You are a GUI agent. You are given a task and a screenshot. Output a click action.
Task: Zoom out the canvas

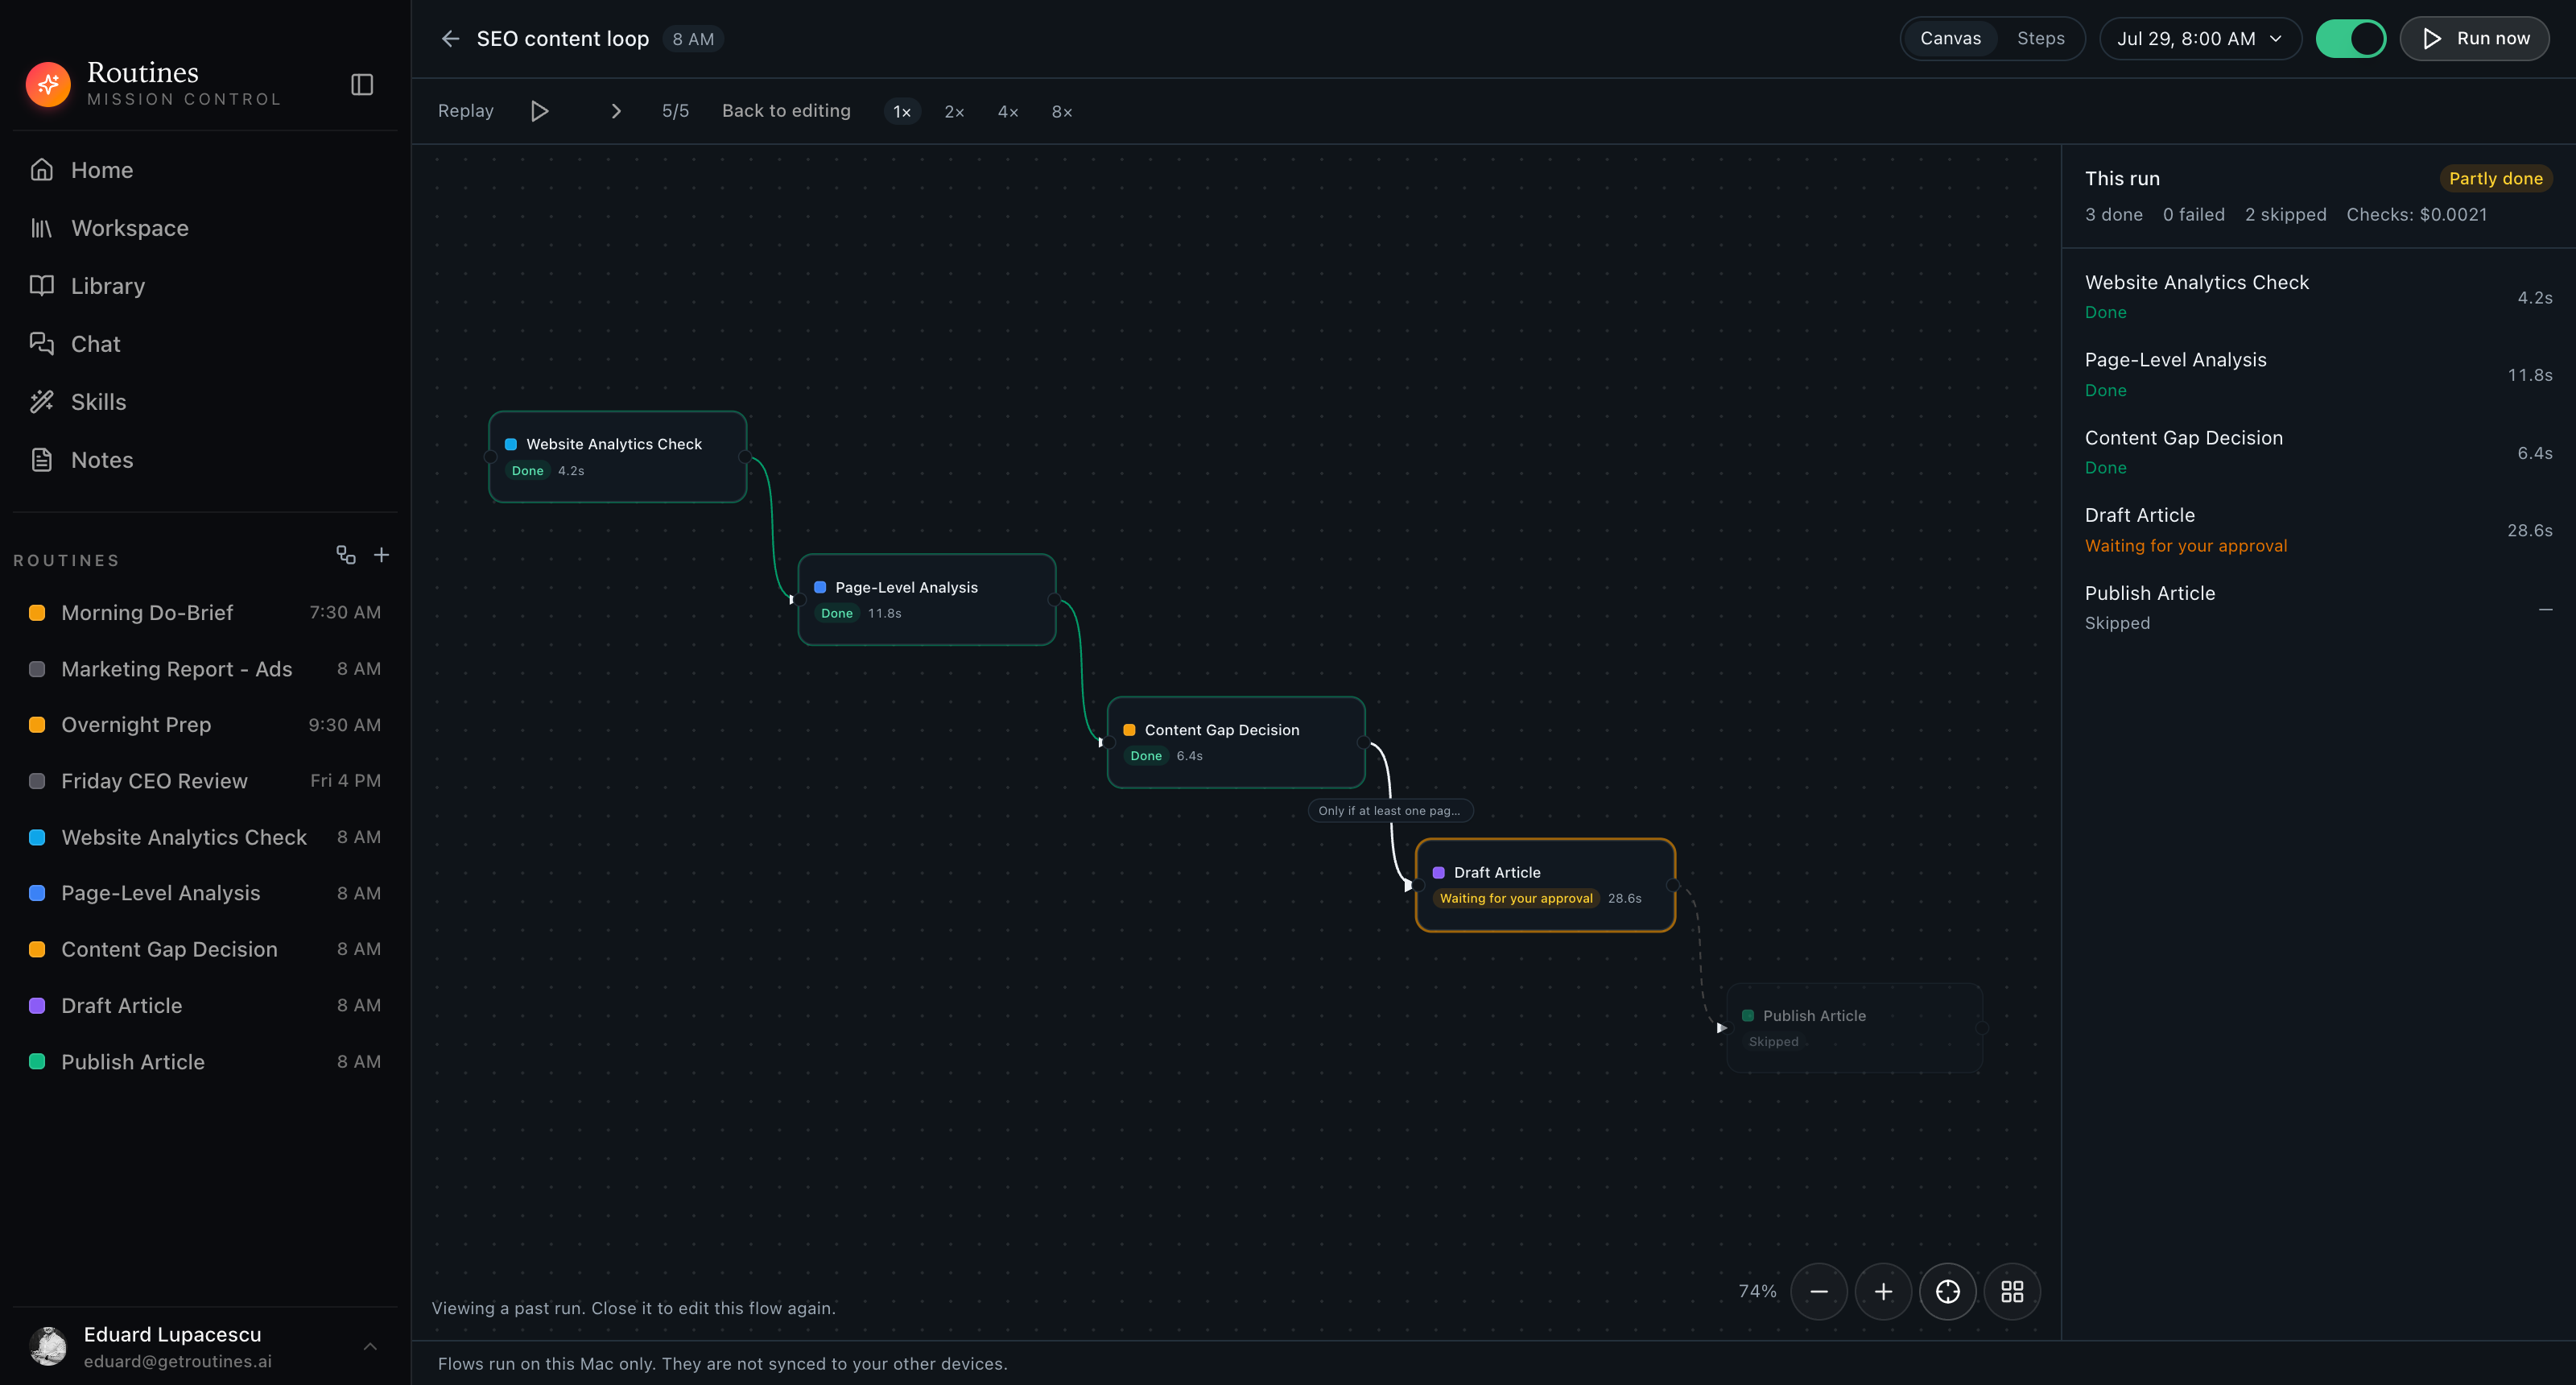coord(1819,1292)
